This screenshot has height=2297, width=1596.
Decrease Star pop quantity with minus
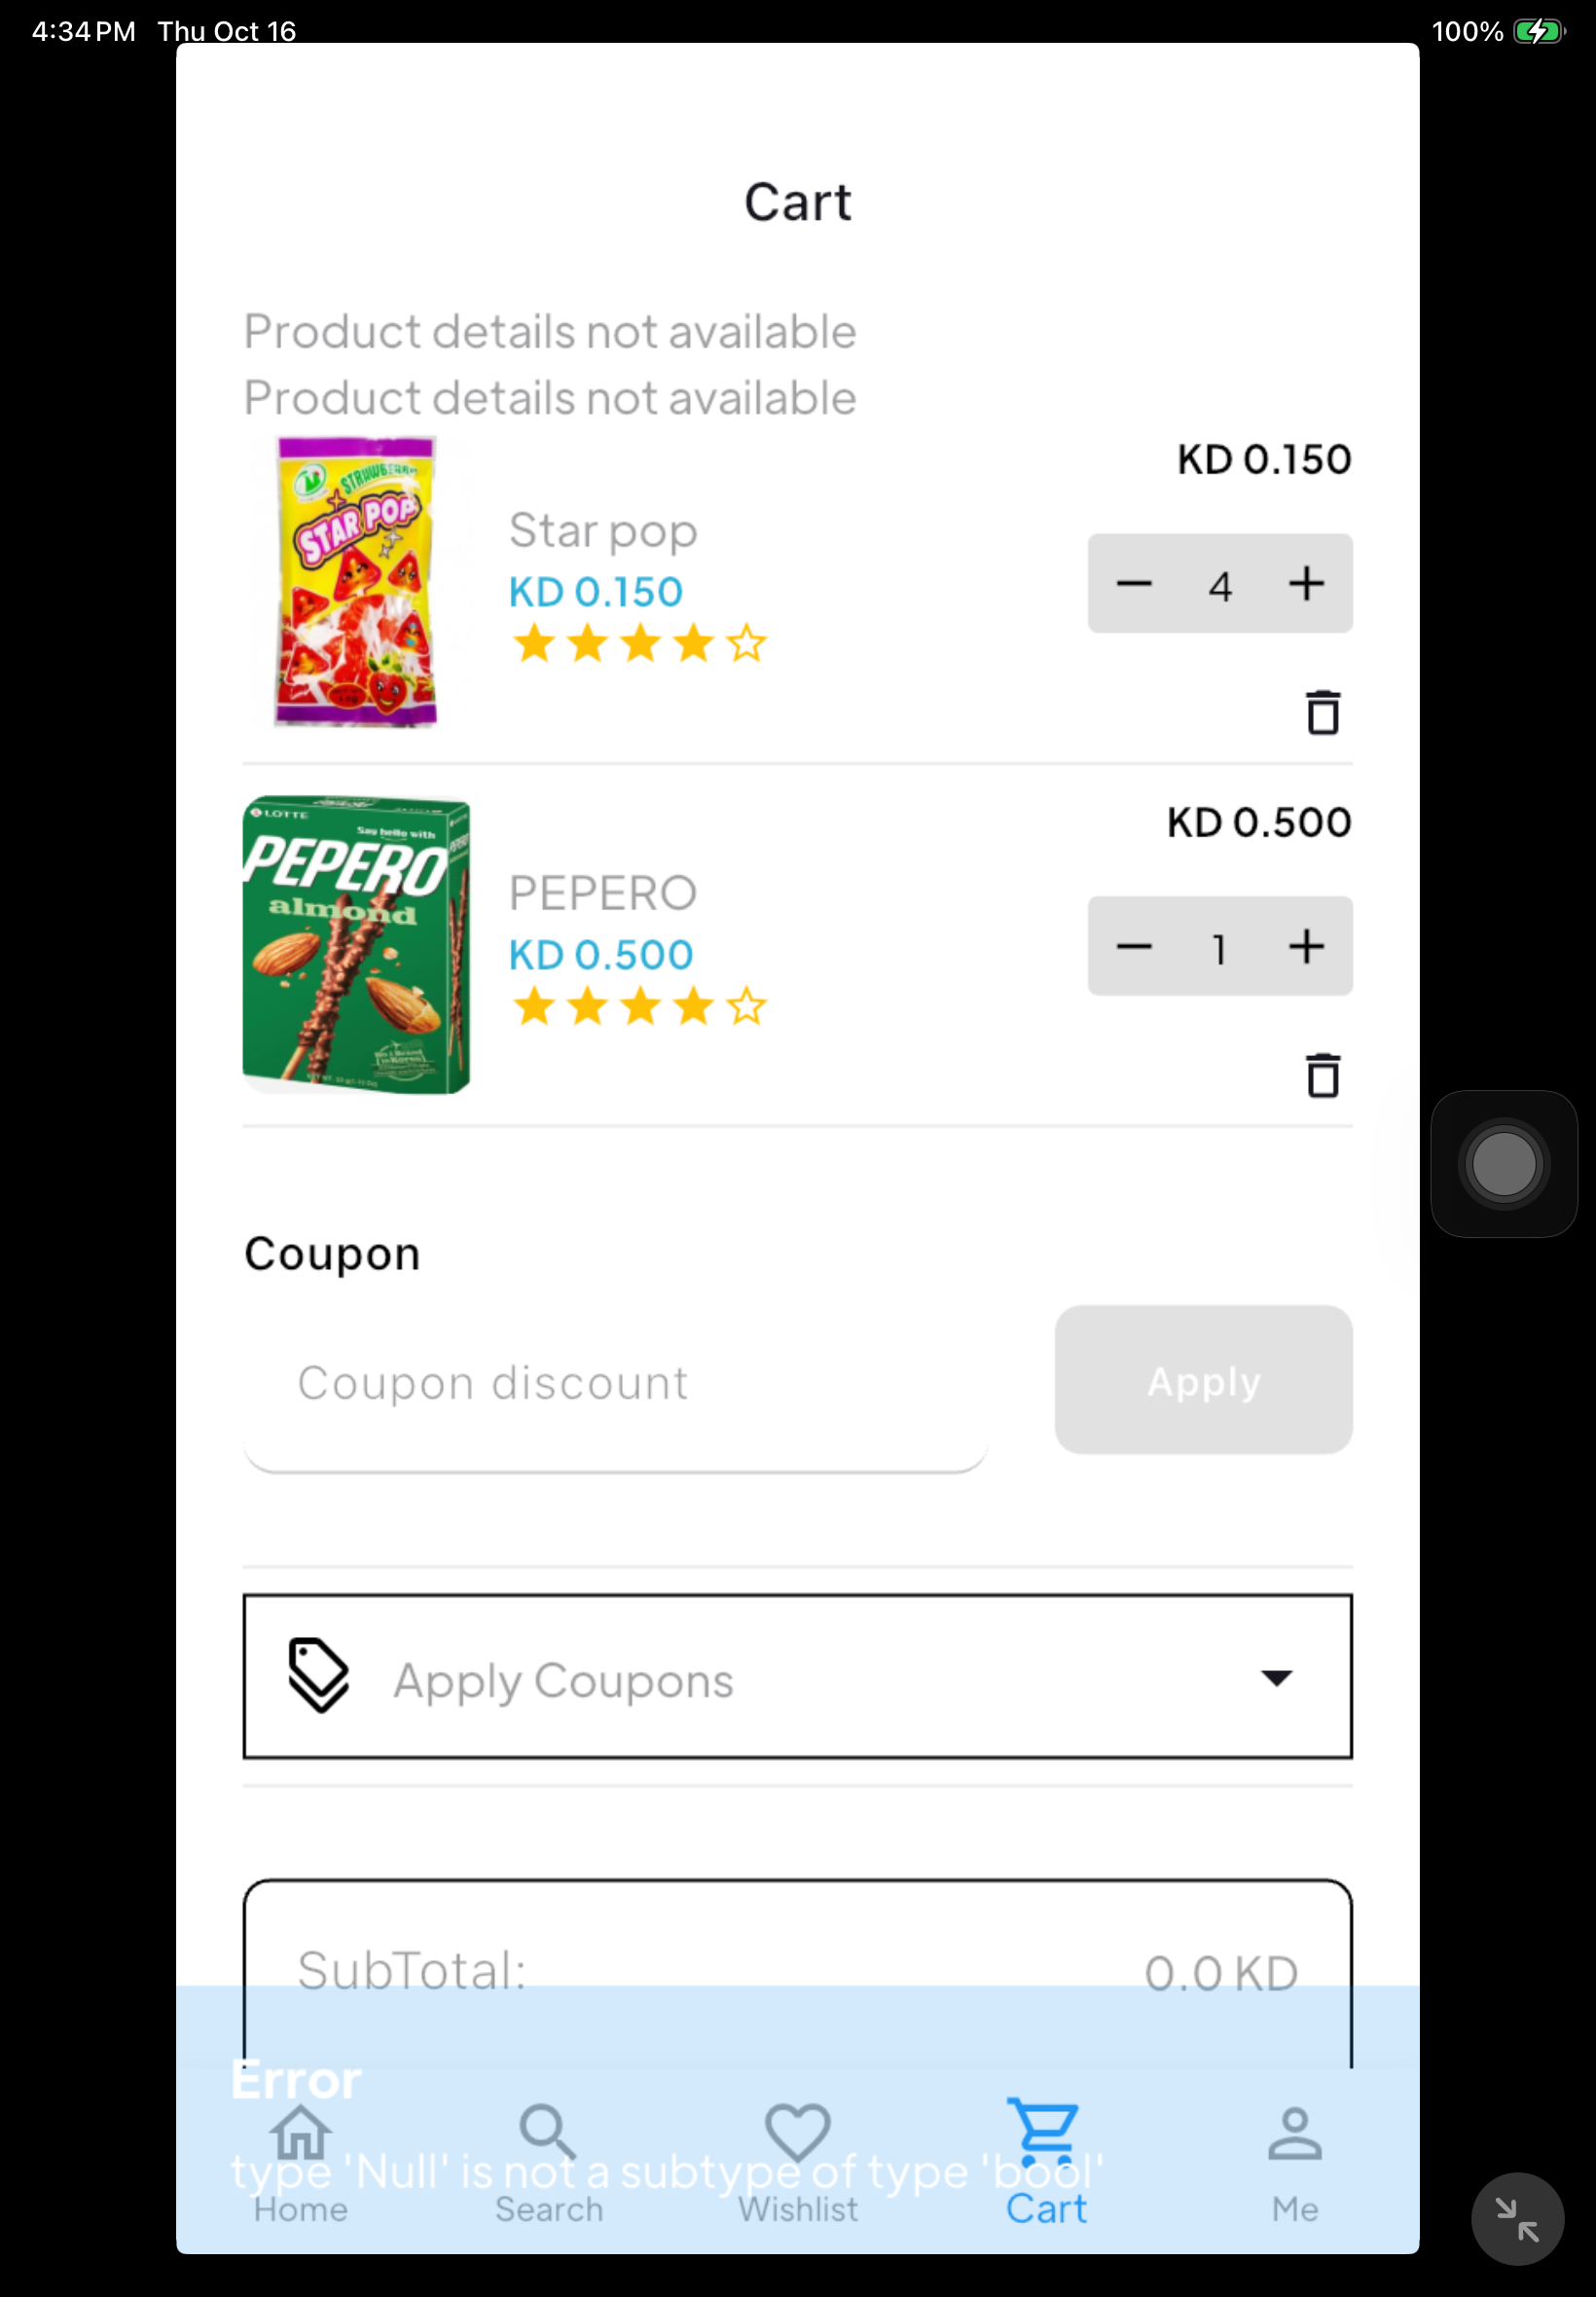(1134, 584)
